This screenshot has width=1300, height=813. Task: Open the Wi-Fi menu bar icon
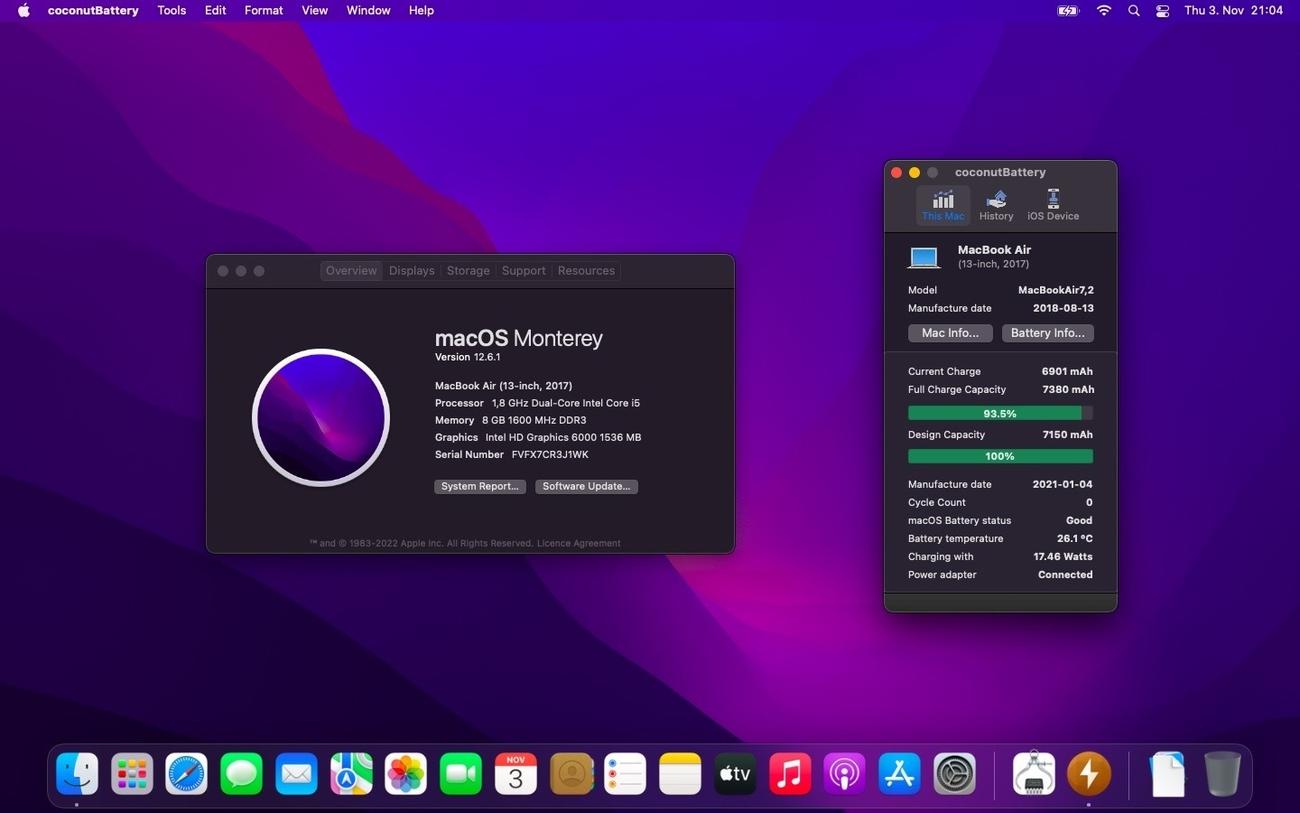pos(1104,10)
